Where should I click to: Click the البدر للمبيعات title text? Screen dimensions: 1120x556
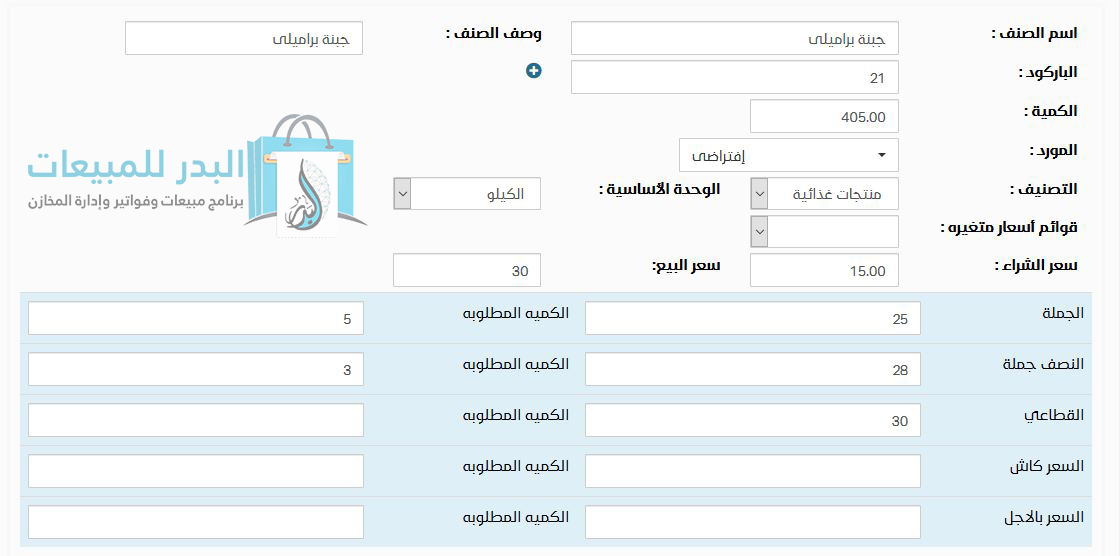[136, 167]
